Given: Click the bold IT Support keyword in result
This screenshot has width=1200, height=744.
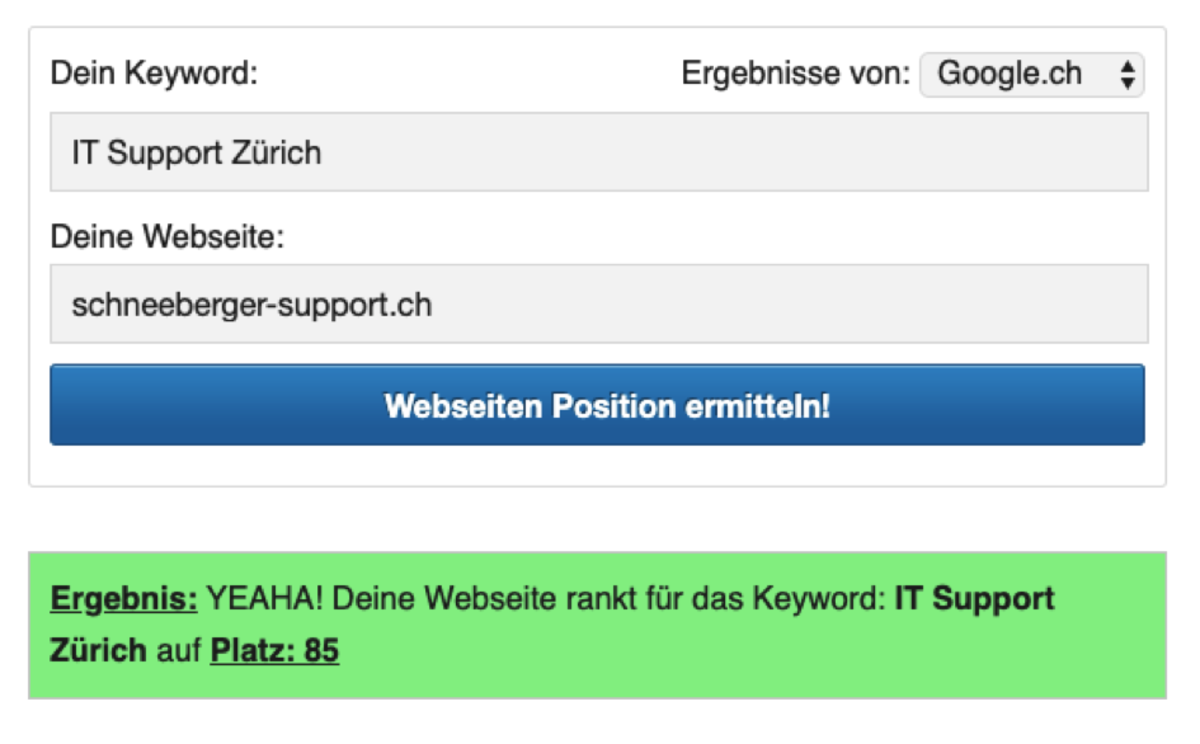Looking at the screenshot, I should (974, 599).
